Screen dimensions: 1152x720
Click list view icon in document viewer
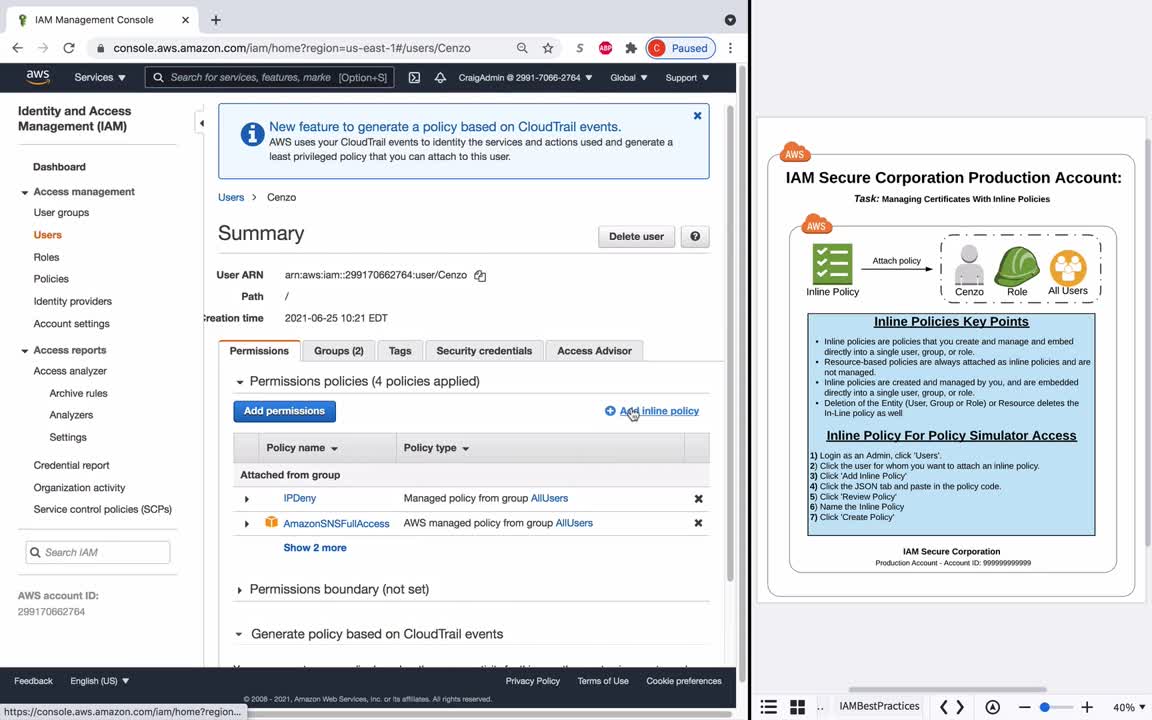point(768,707)
